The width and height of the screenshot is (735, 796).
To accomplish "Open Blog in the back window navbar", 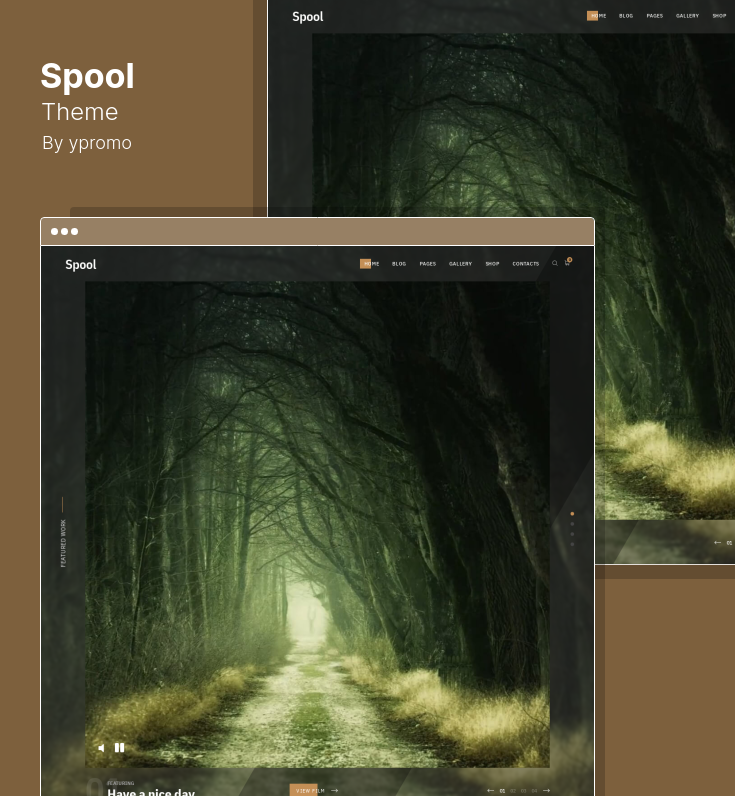I will pyautogui.click(x=626, y=16).
